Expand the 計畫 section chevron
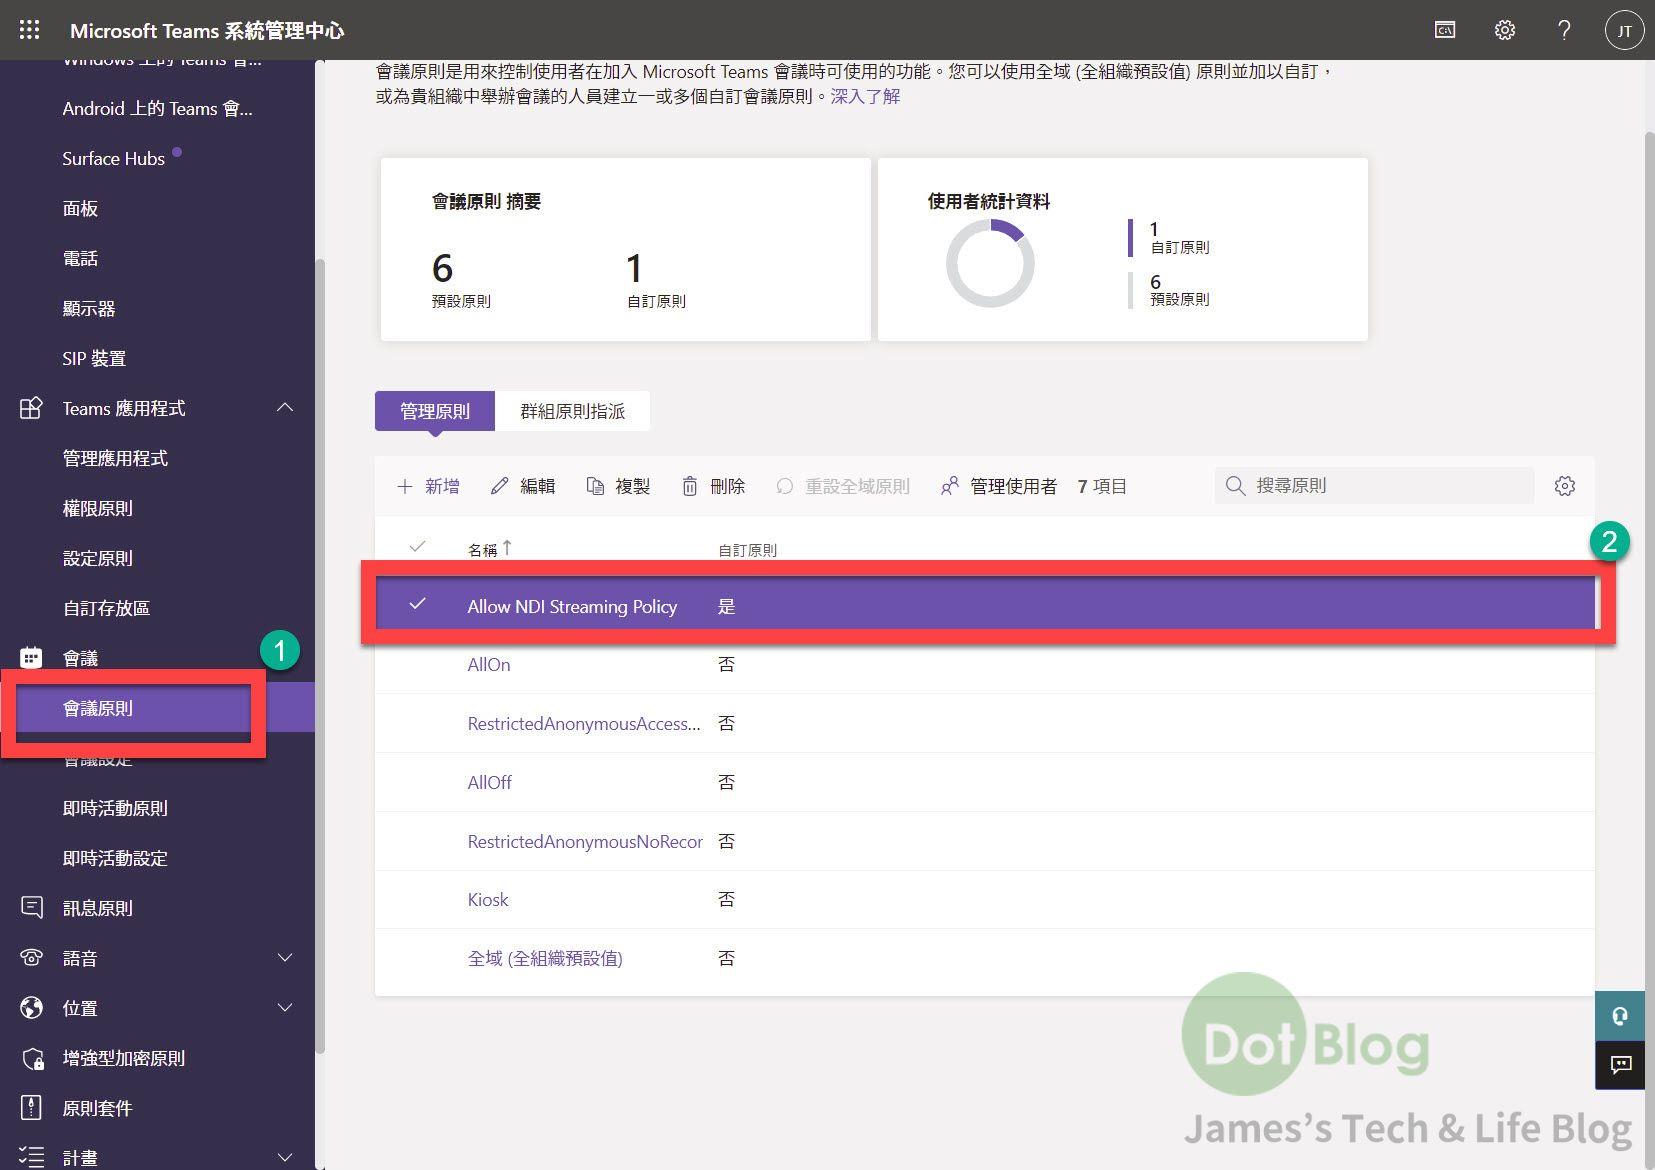Viewport: 1655px width, 1170px height. pyautogui.click(x=285, y=1157)
